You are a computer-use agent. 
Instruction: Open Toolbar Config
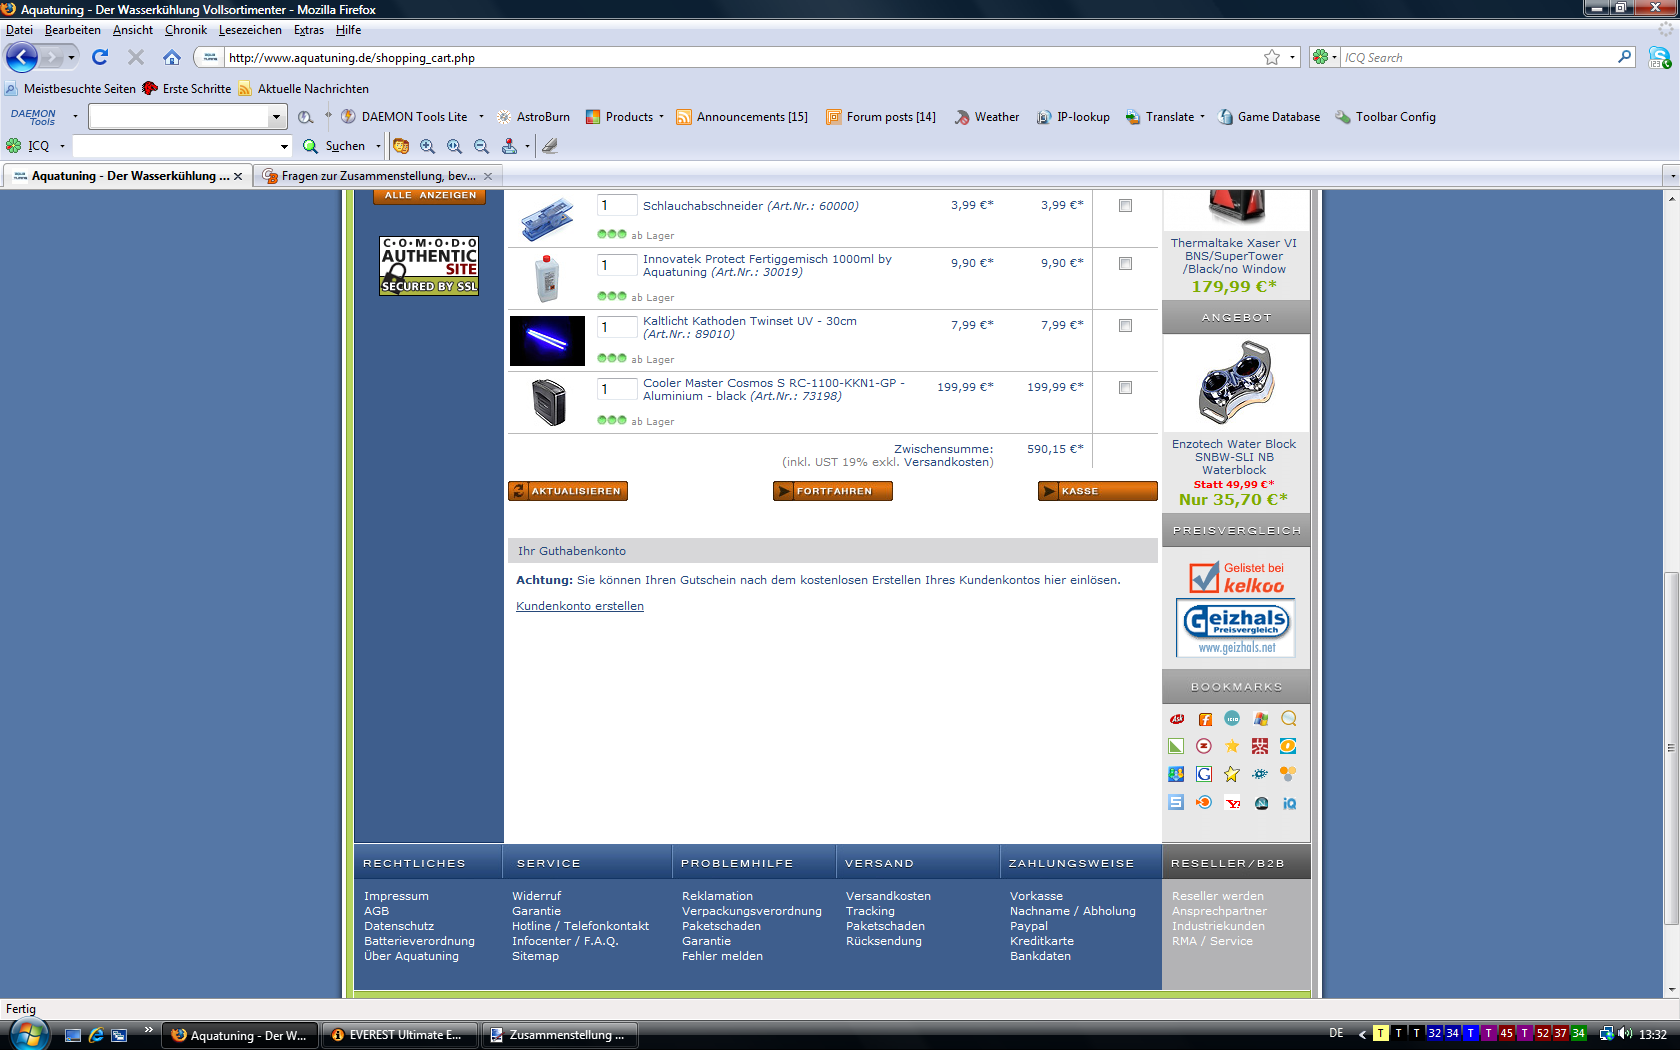pos(1385,117)
